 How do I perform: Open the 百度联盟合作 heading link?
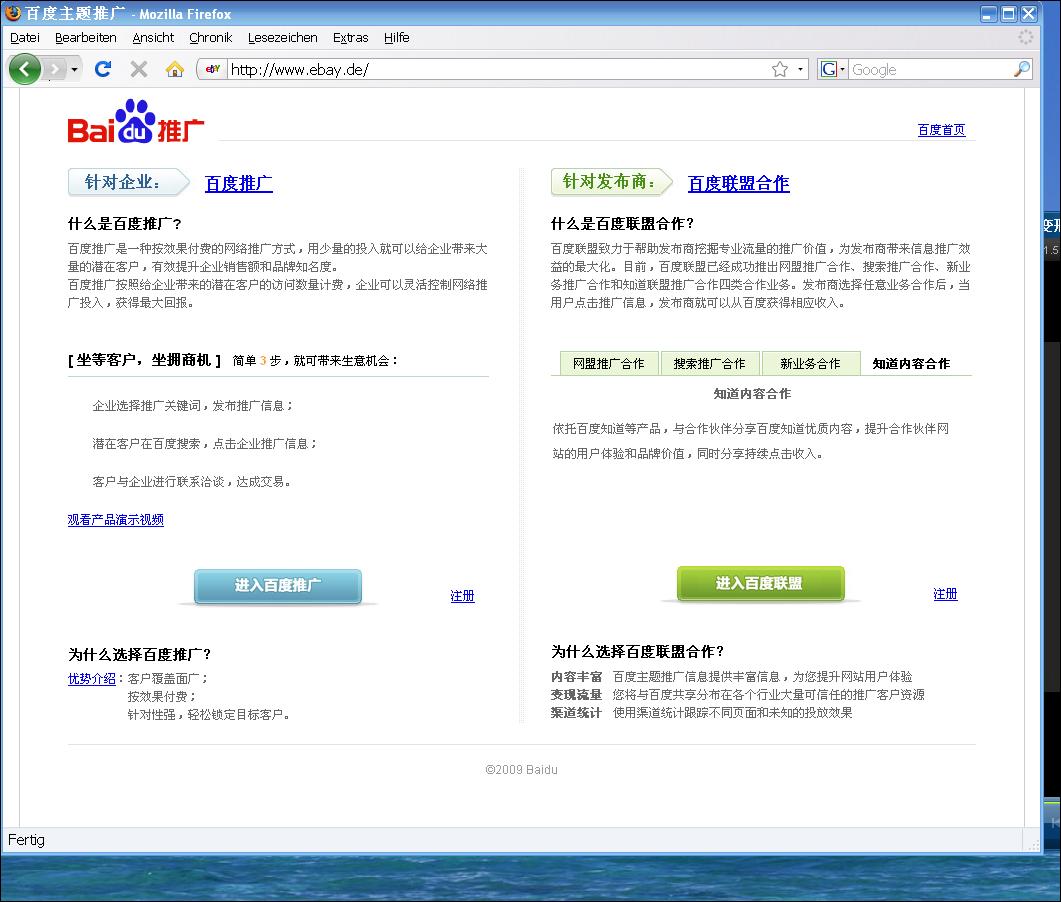(738, 183)
